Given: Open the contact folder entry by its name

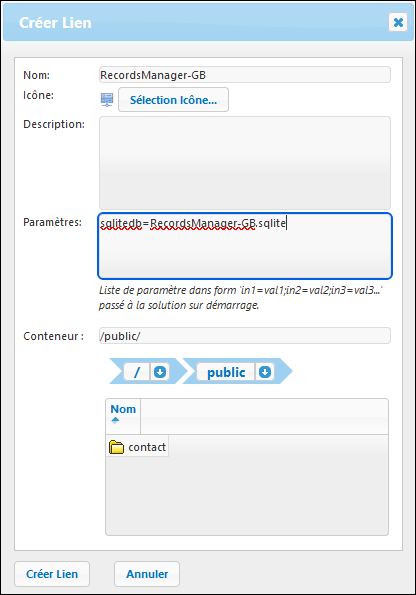Looking at the screenshot, I should pyautogui.click(x=147, y=447).
